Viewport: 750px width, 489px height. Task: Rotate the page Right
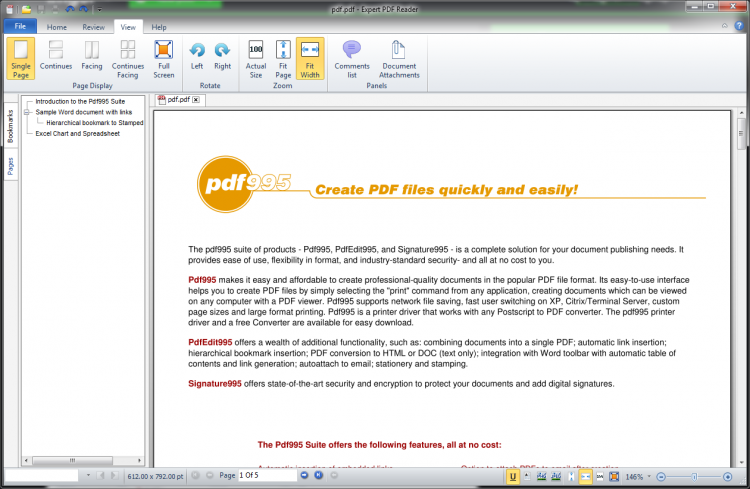(x=222, y=55)
